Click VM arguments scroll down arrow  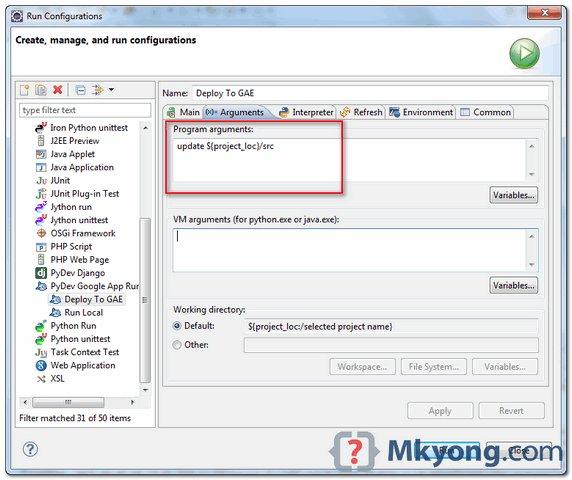[532, 264]
